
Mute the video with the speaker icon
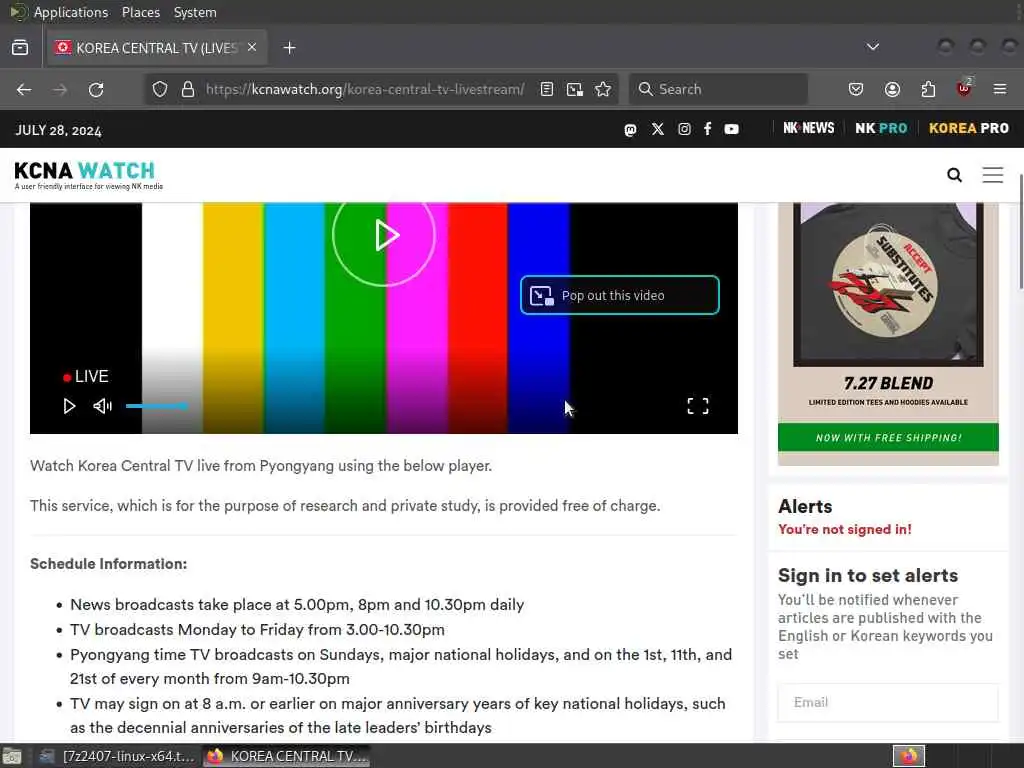point(103,406)
